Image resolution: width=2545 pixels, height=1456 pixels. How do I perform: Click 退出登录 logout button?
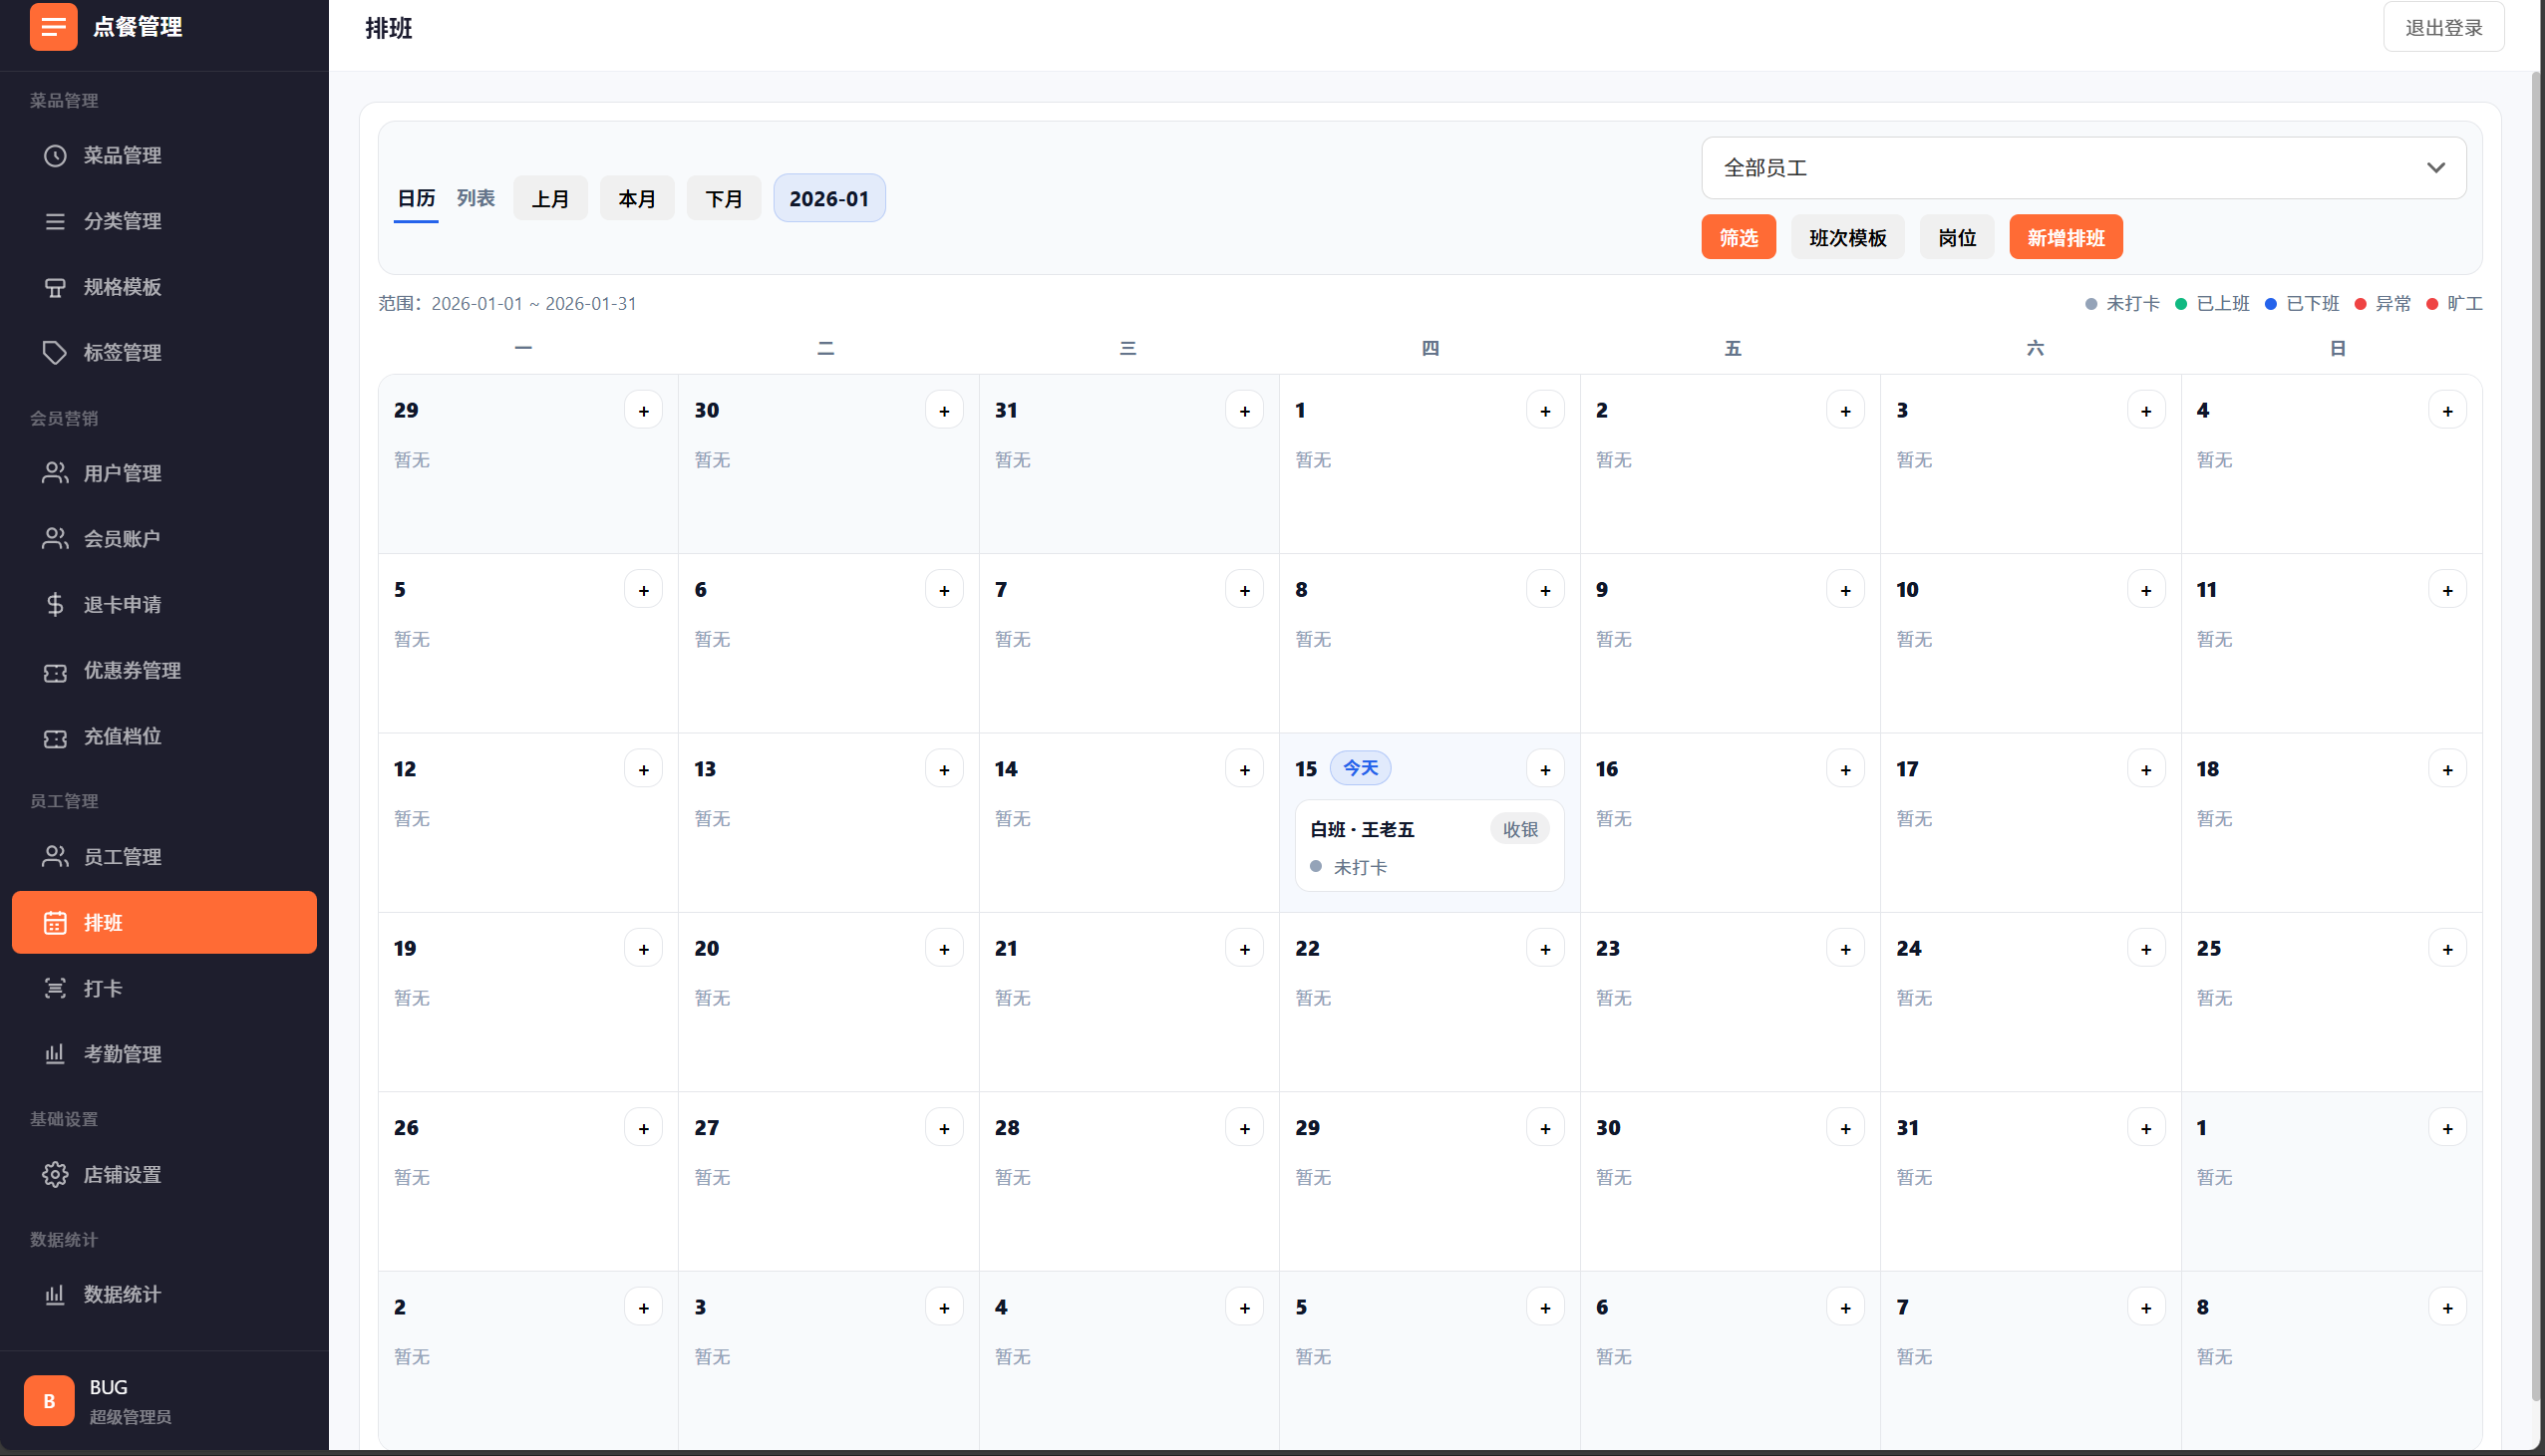pos(2443,27)
